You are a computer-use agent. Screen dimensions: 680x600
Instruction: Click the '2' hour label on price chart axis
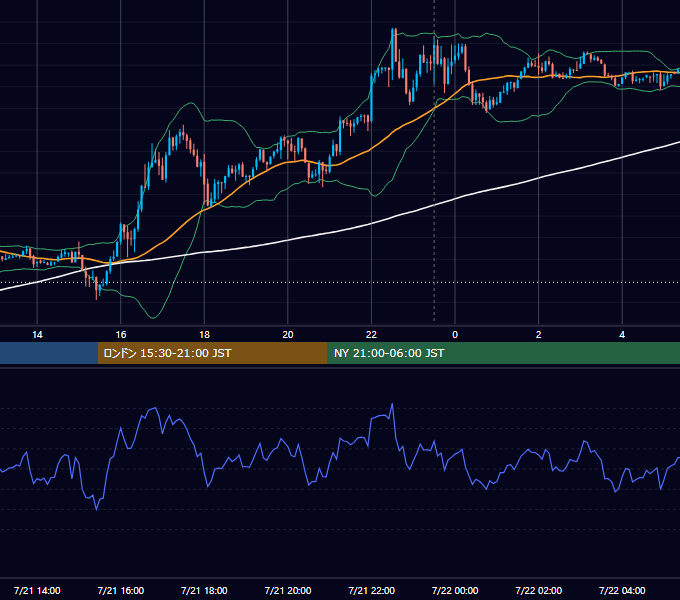point(539,335)
